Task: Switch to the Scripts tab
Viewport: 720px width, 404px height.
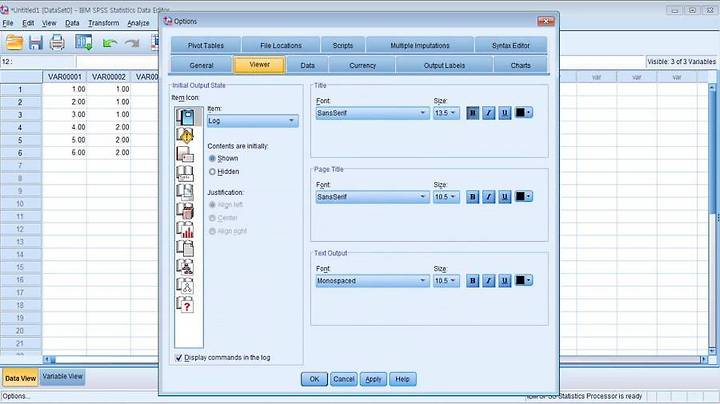Action: (x=343, y=45)
